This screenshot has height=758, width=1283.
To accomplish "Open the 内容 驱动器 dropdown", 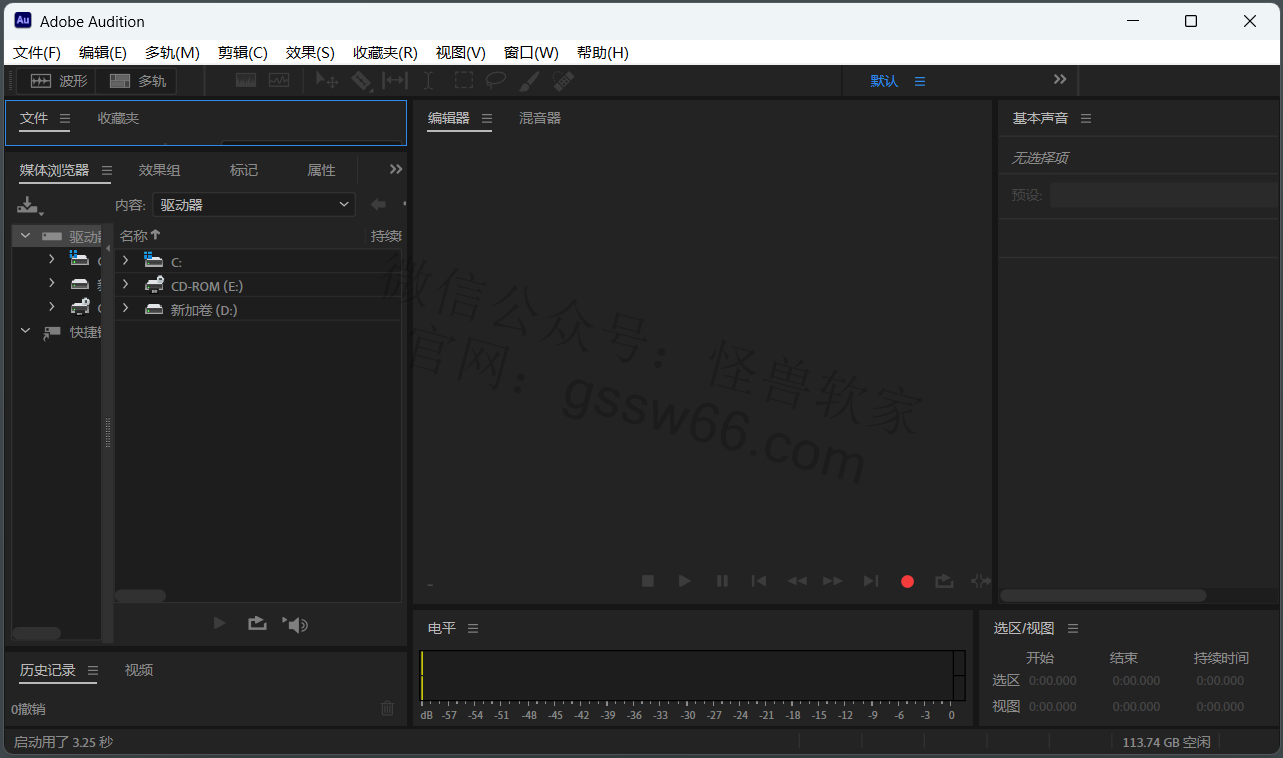I will click(x=254, y=204).
